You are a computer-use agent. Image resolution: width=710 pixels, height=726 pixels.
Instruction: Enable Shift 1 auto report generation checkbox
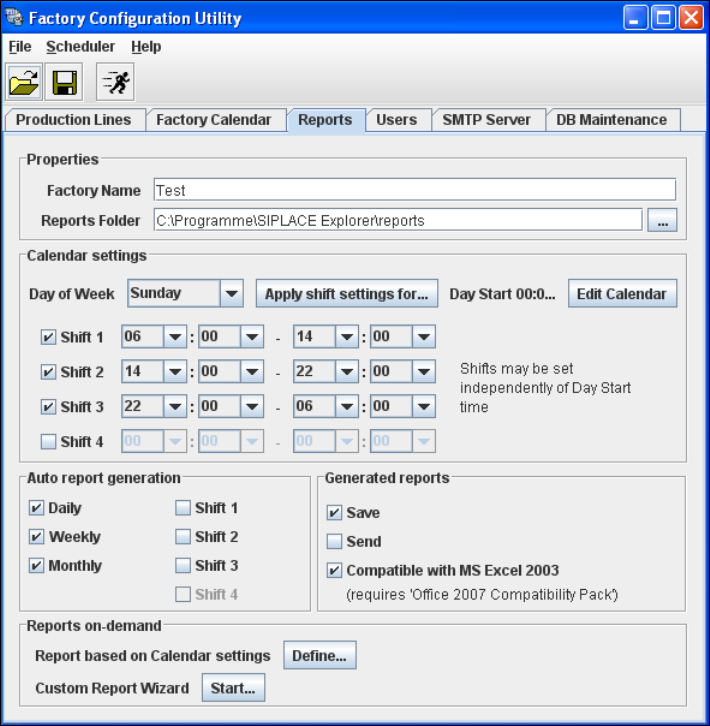[183, 508]
